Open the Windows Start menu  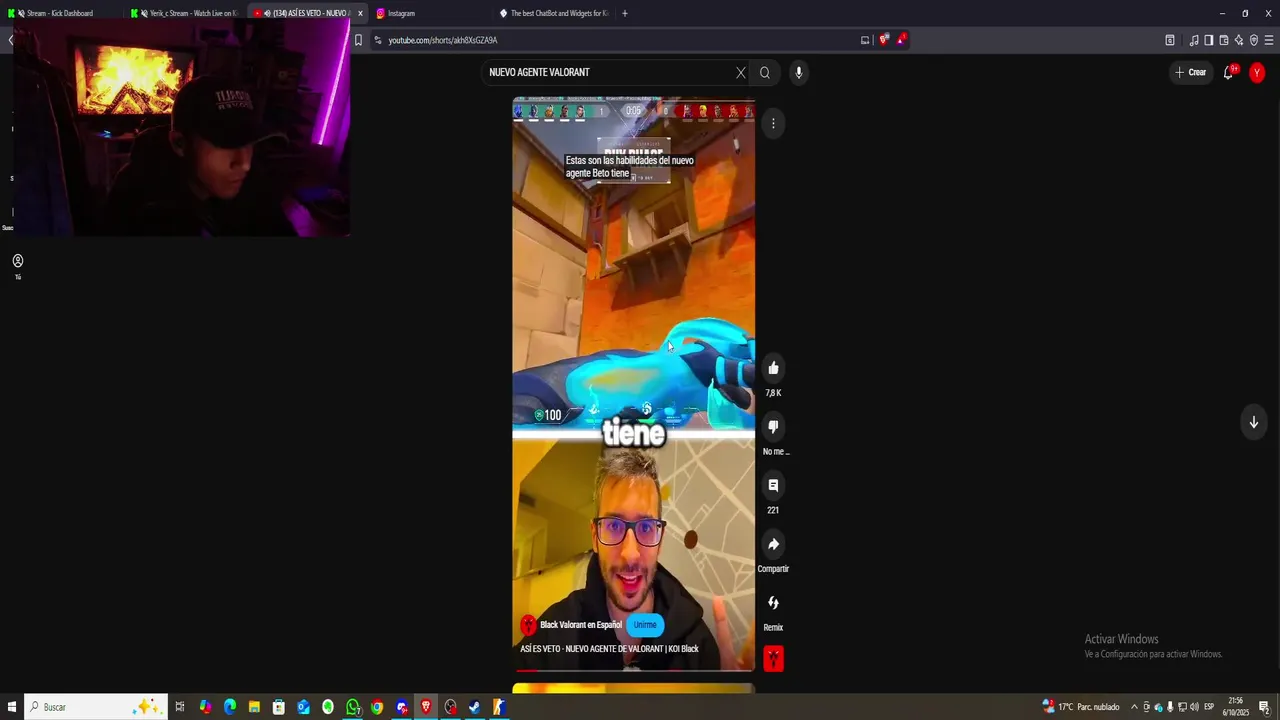(x=12, y=707)
